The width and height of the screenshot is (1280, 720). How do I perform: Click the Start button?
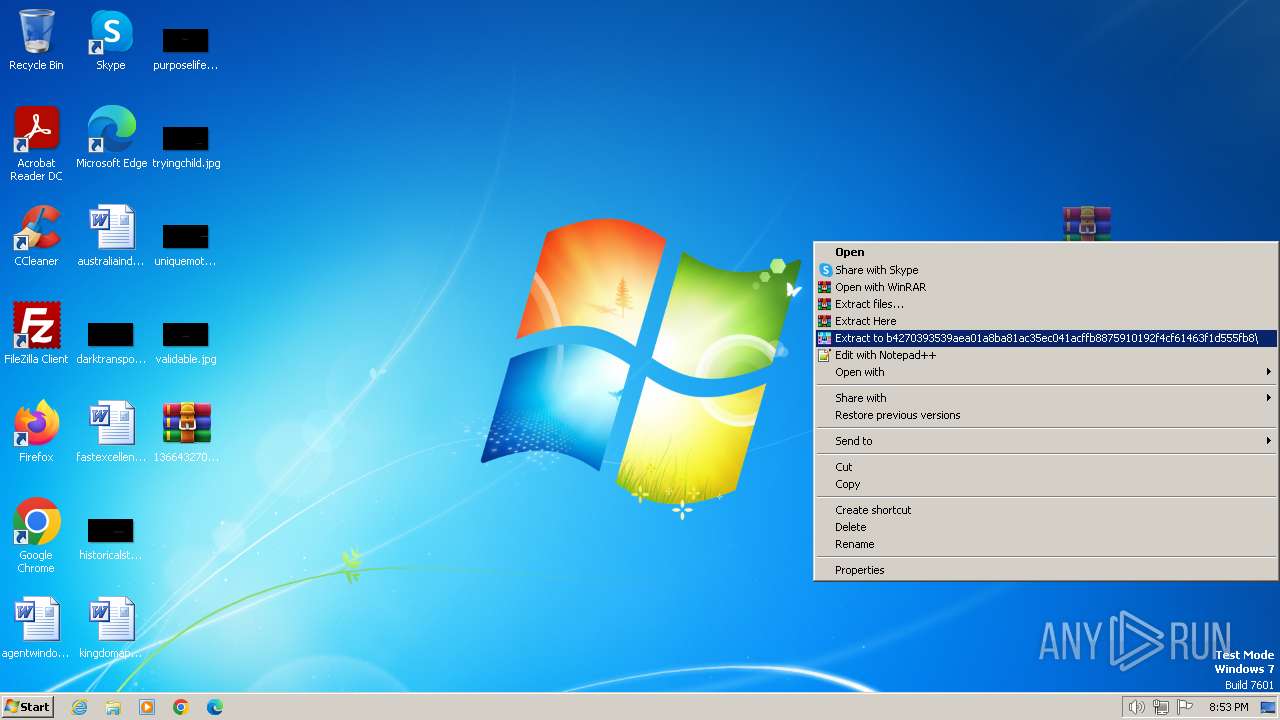coord(27,707)
